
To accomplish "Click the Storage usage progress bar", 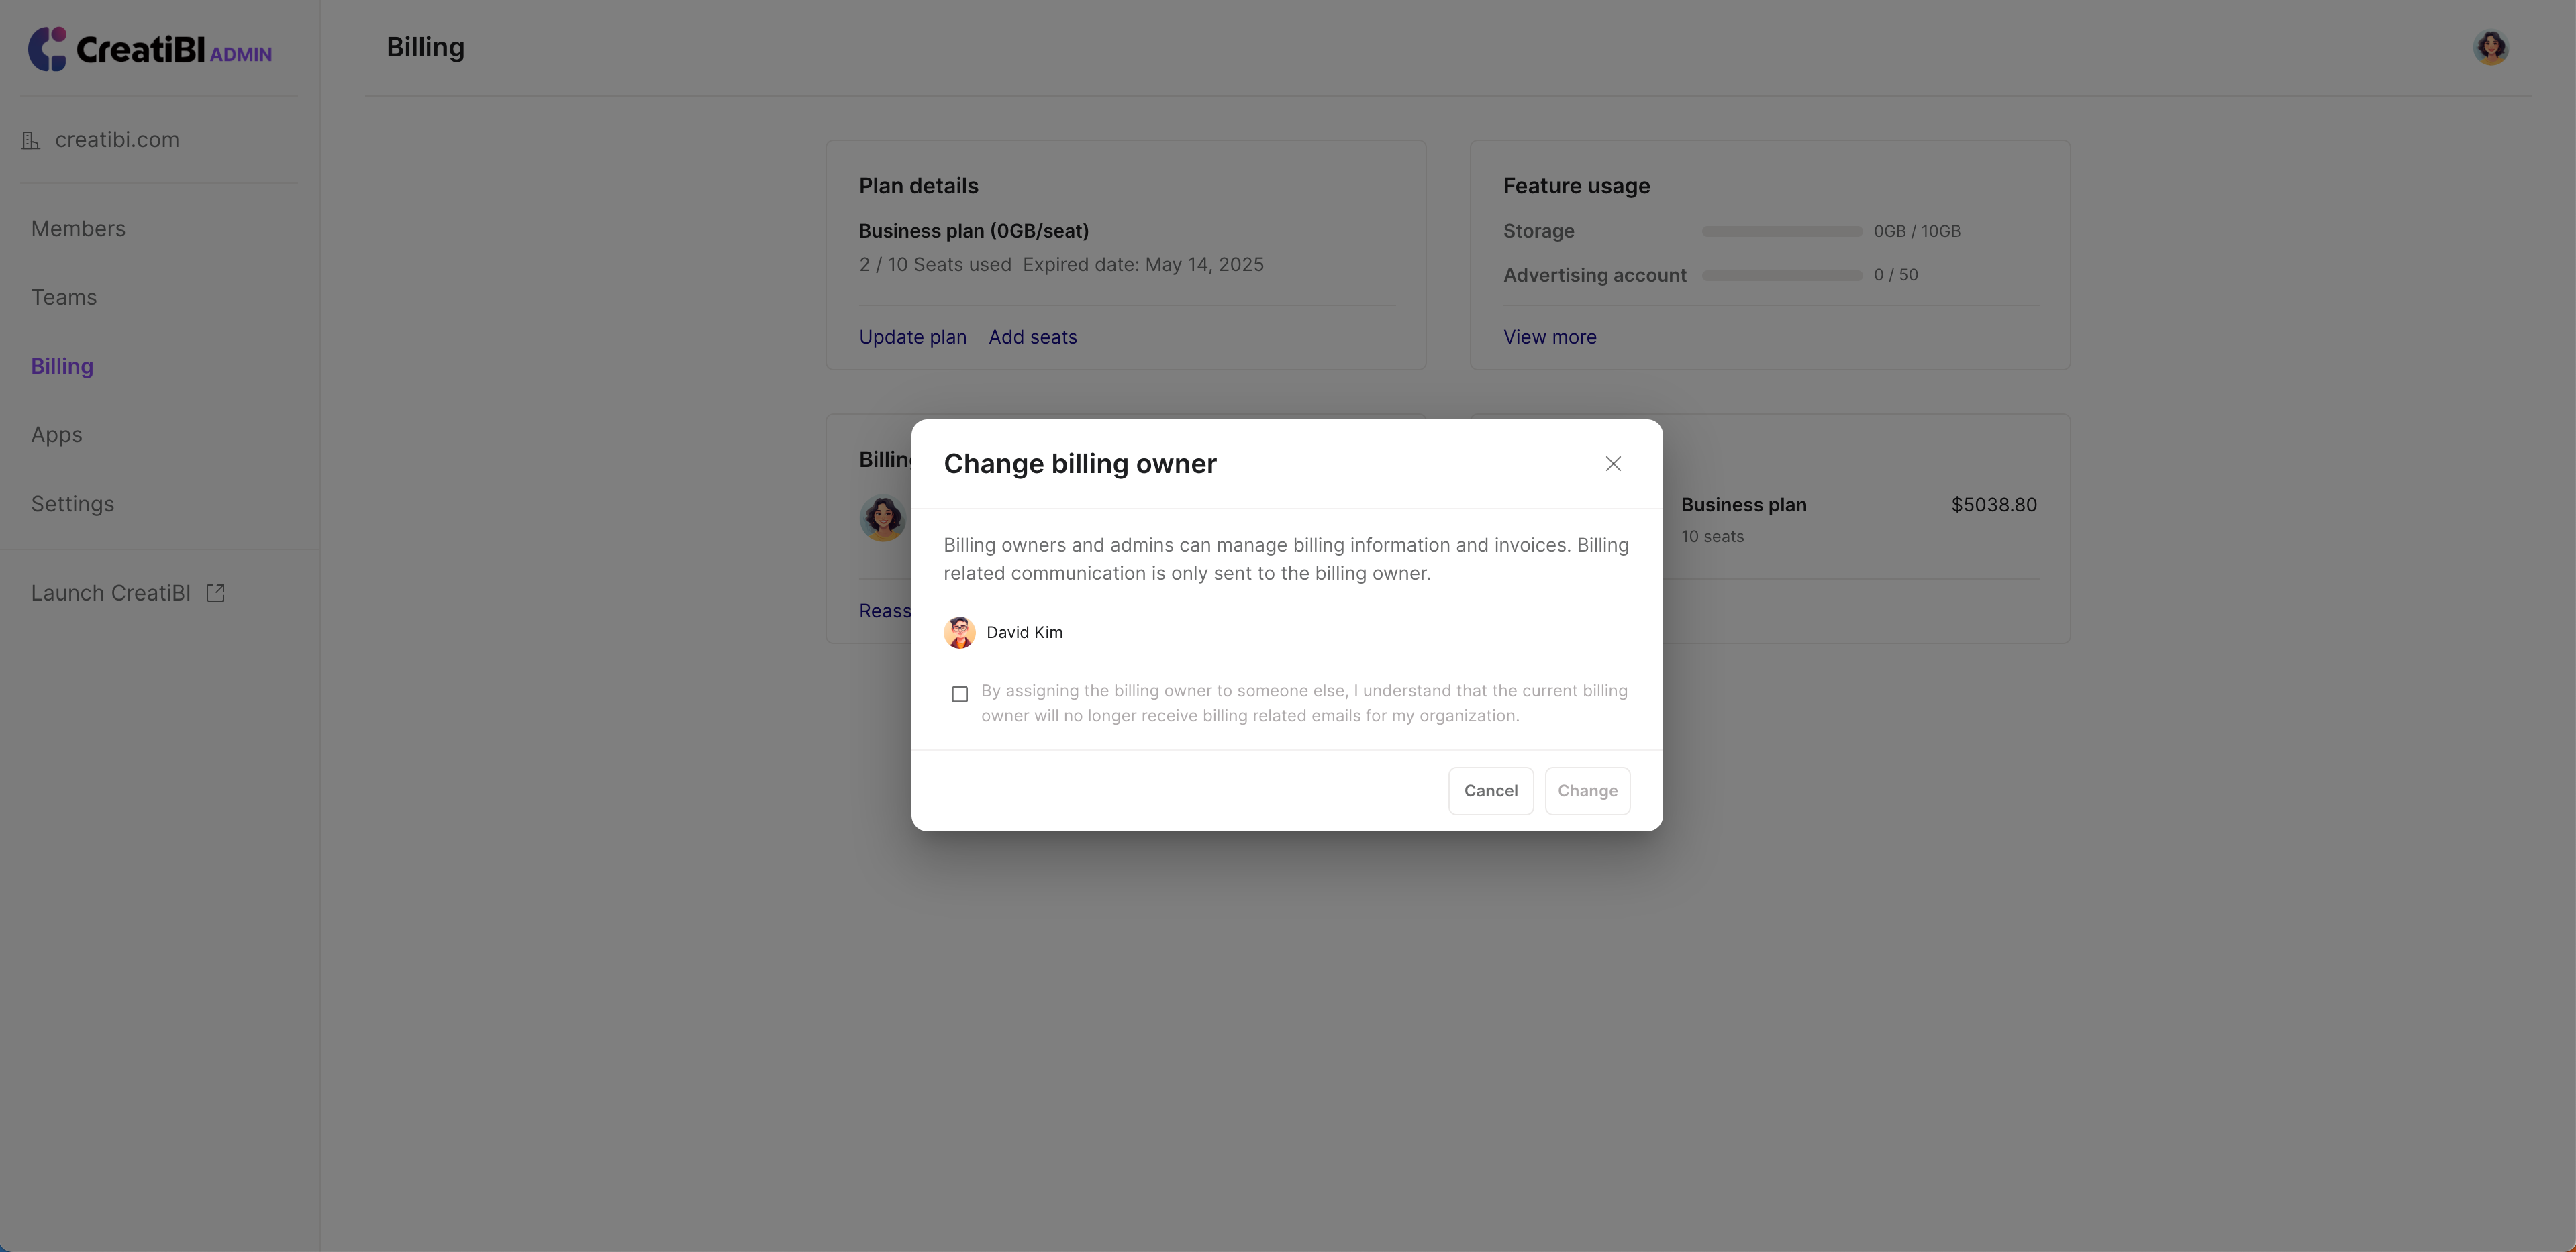I will (x=1782, y=231).
